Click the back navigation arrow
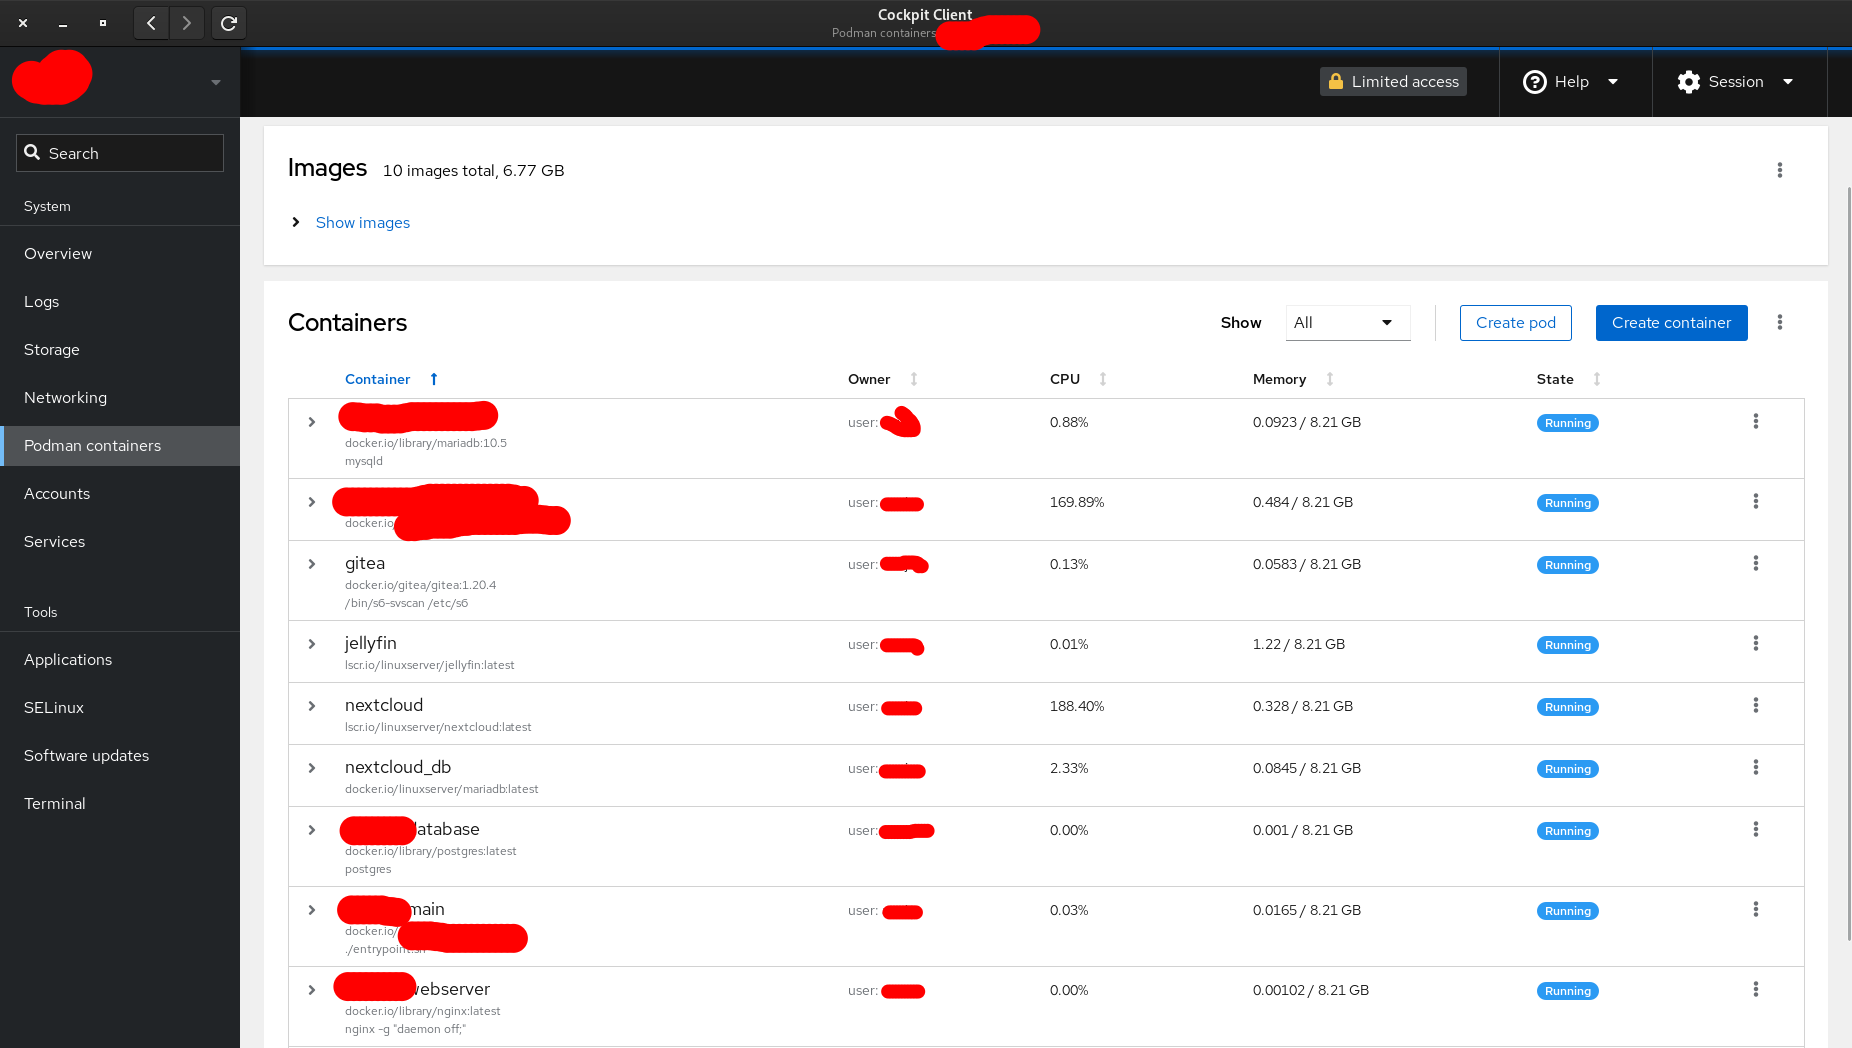1852x1048 pixels. tap(151, 23)
